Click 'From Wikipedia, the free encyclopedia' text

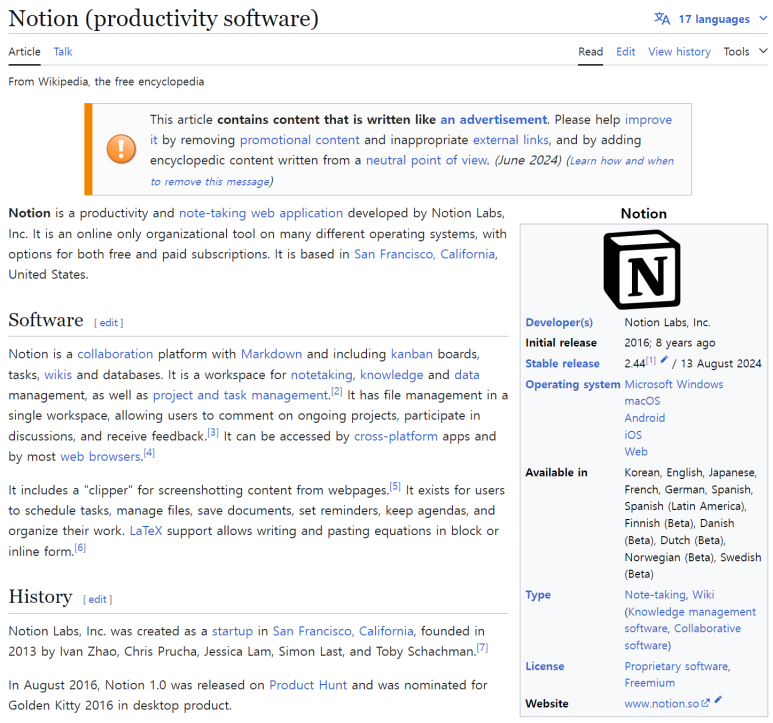[106, 82]
